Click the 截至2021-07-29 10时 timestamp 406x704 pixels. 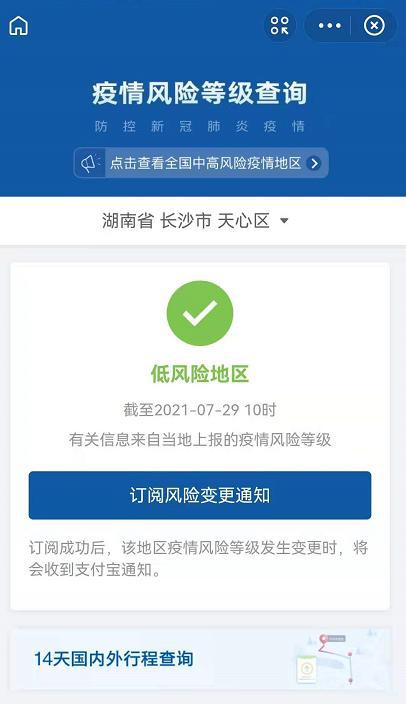[200, 409]
